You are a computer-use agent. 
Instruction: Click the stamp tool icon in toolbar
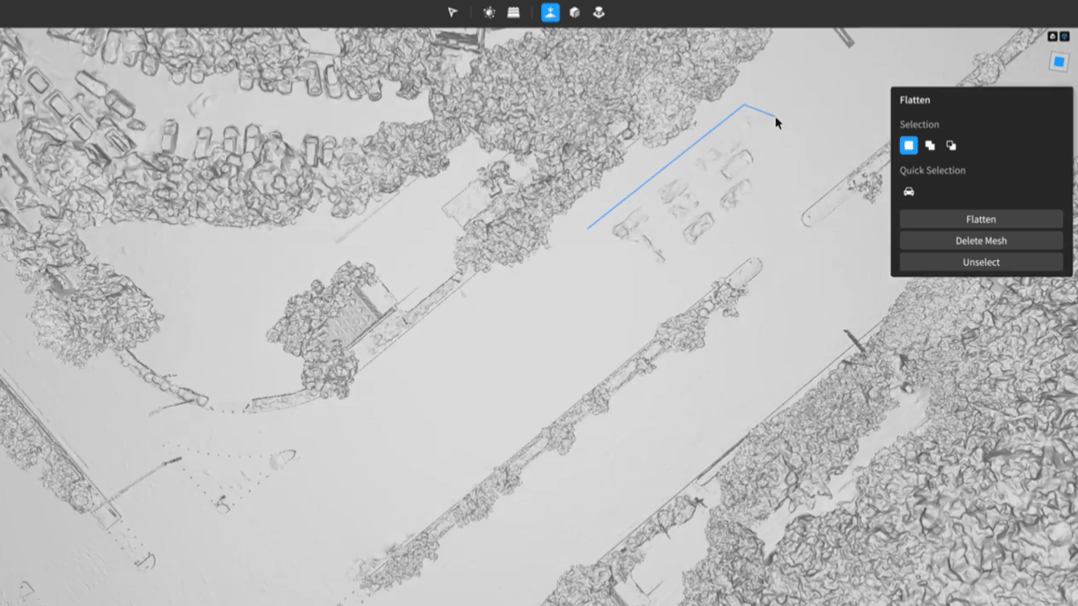coord(599,12)
